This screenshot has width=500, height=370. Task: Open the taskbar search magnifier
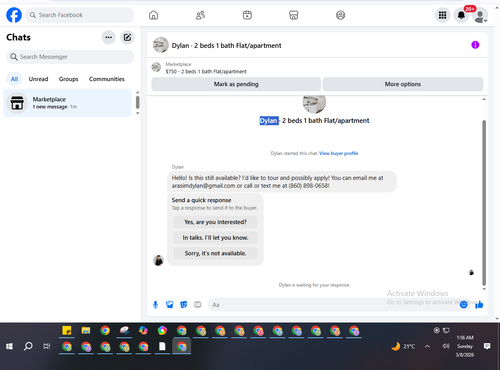pyautogui.click(x=28, y=346)
